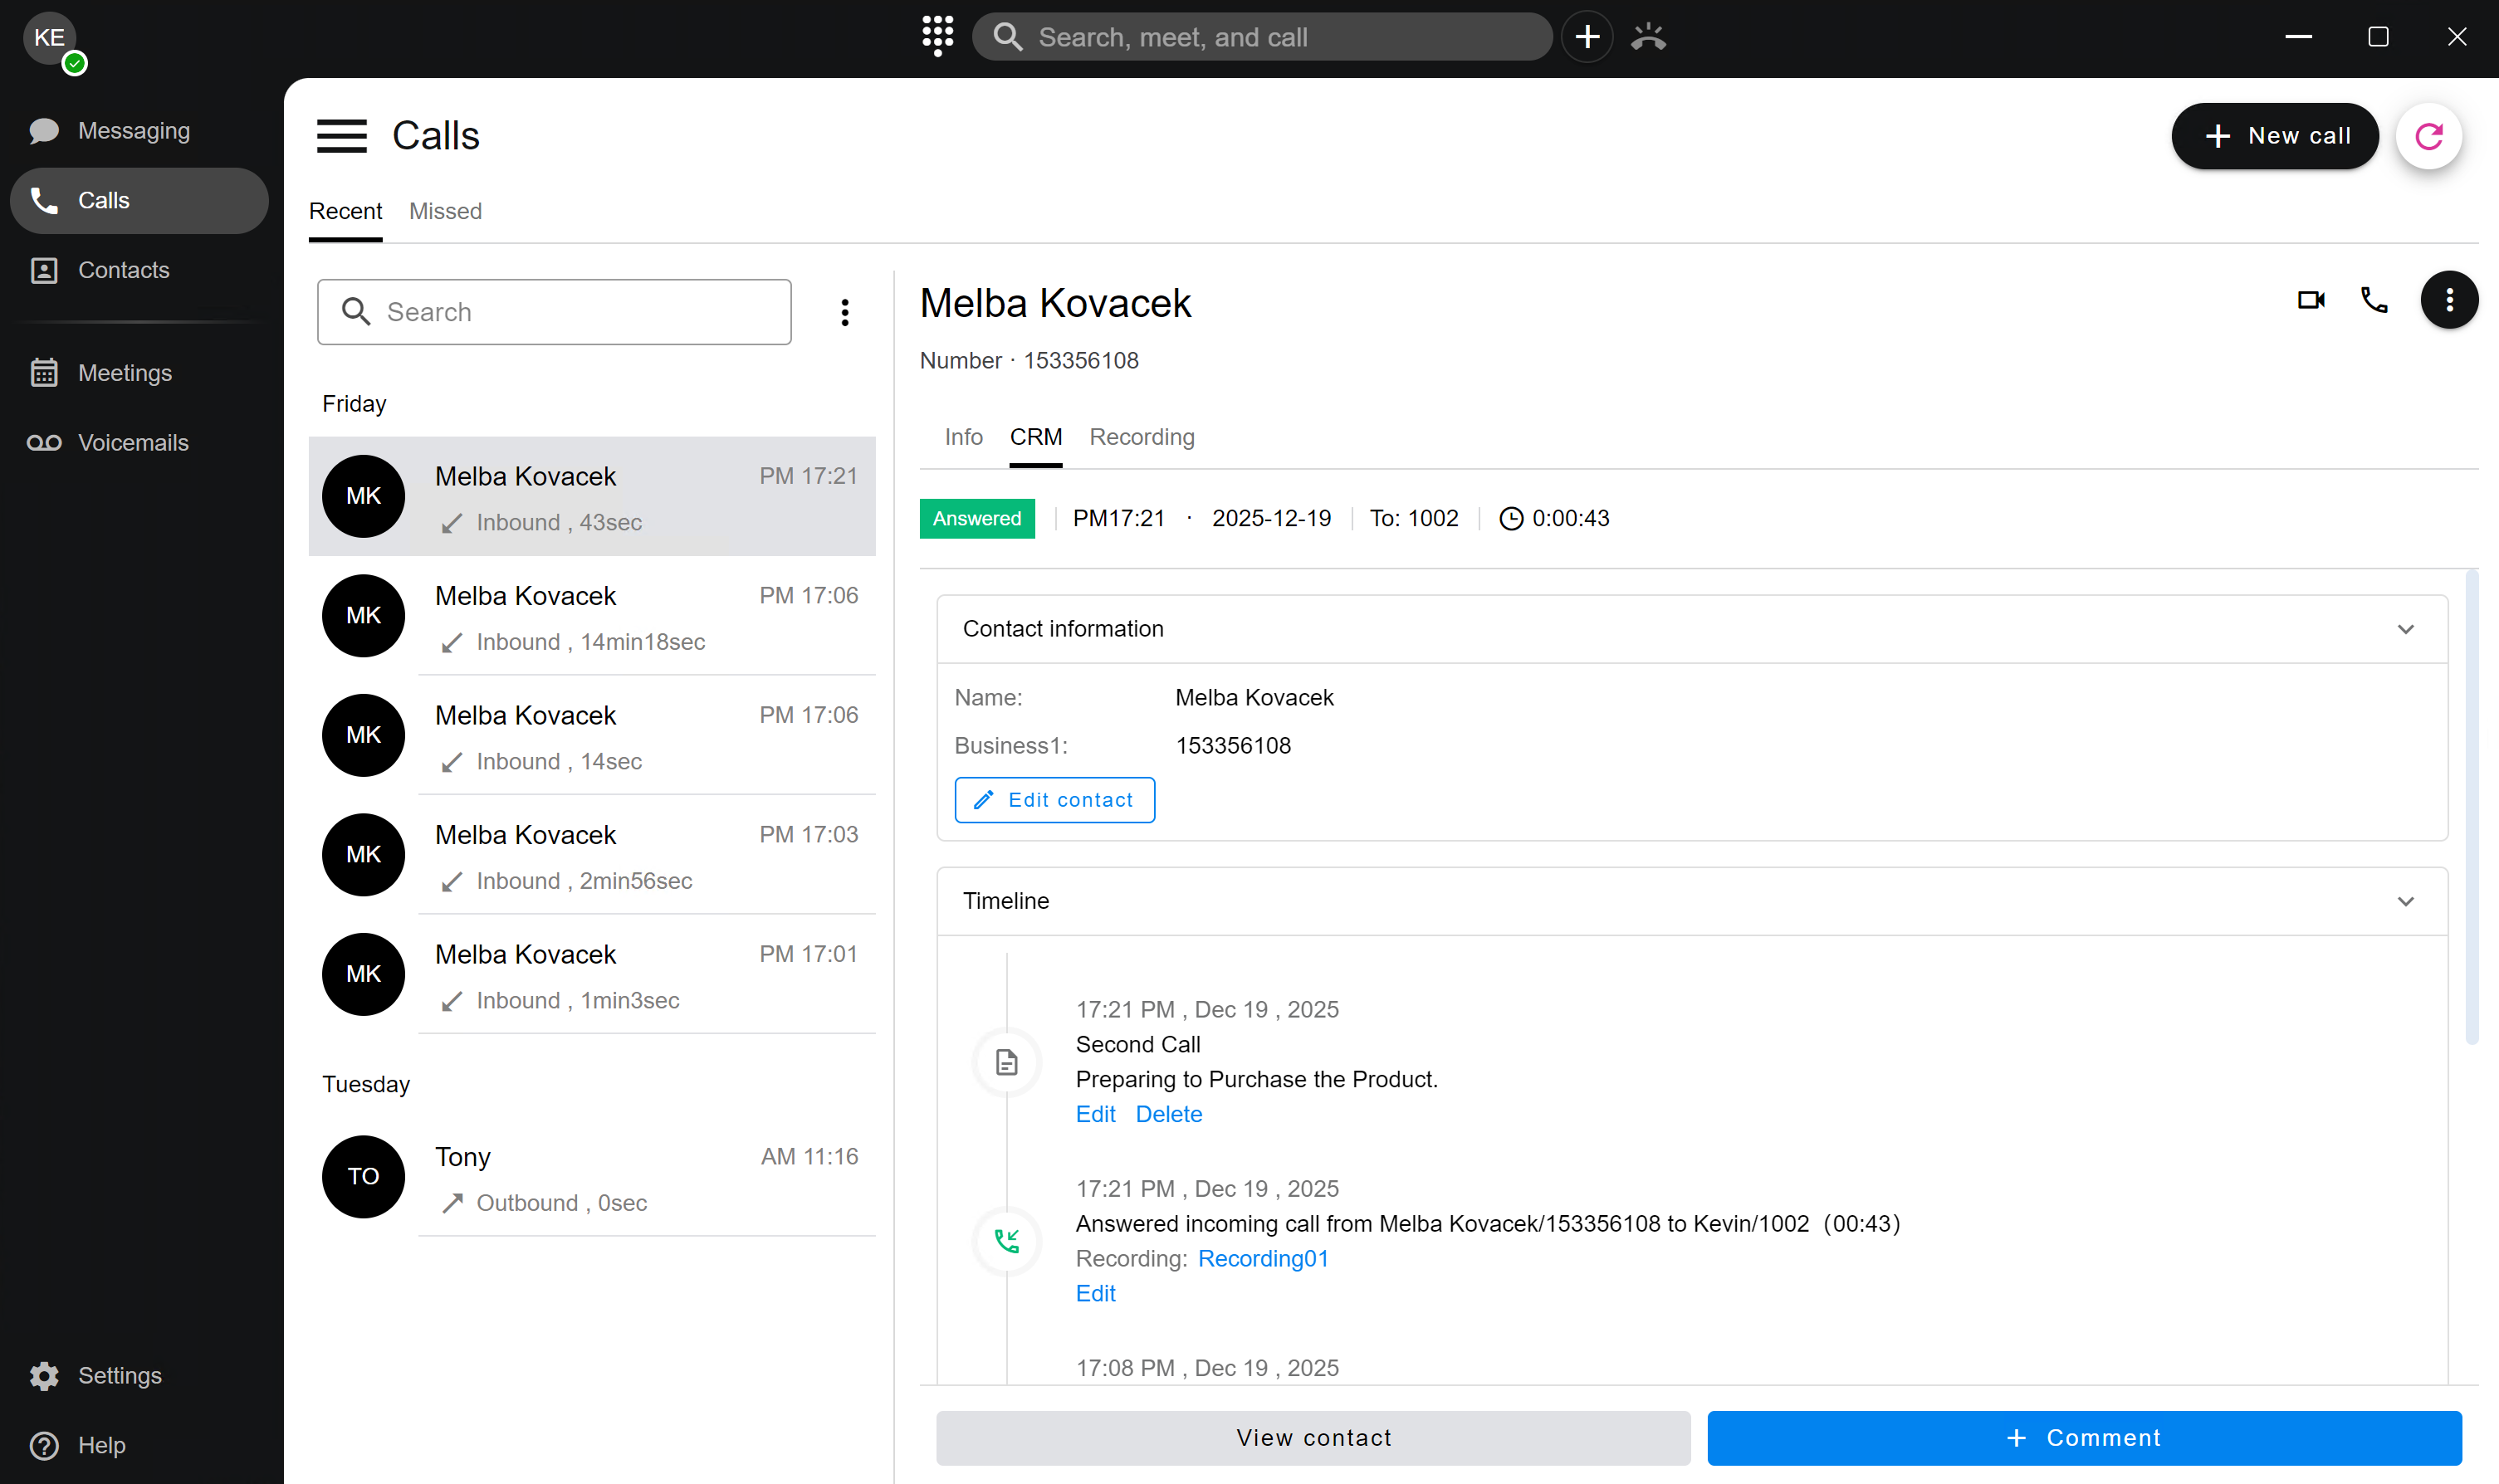Open the Recording tab
Viewport: 2499px width, 1484px height.
pyautogui.click(x=1141, y=437)
